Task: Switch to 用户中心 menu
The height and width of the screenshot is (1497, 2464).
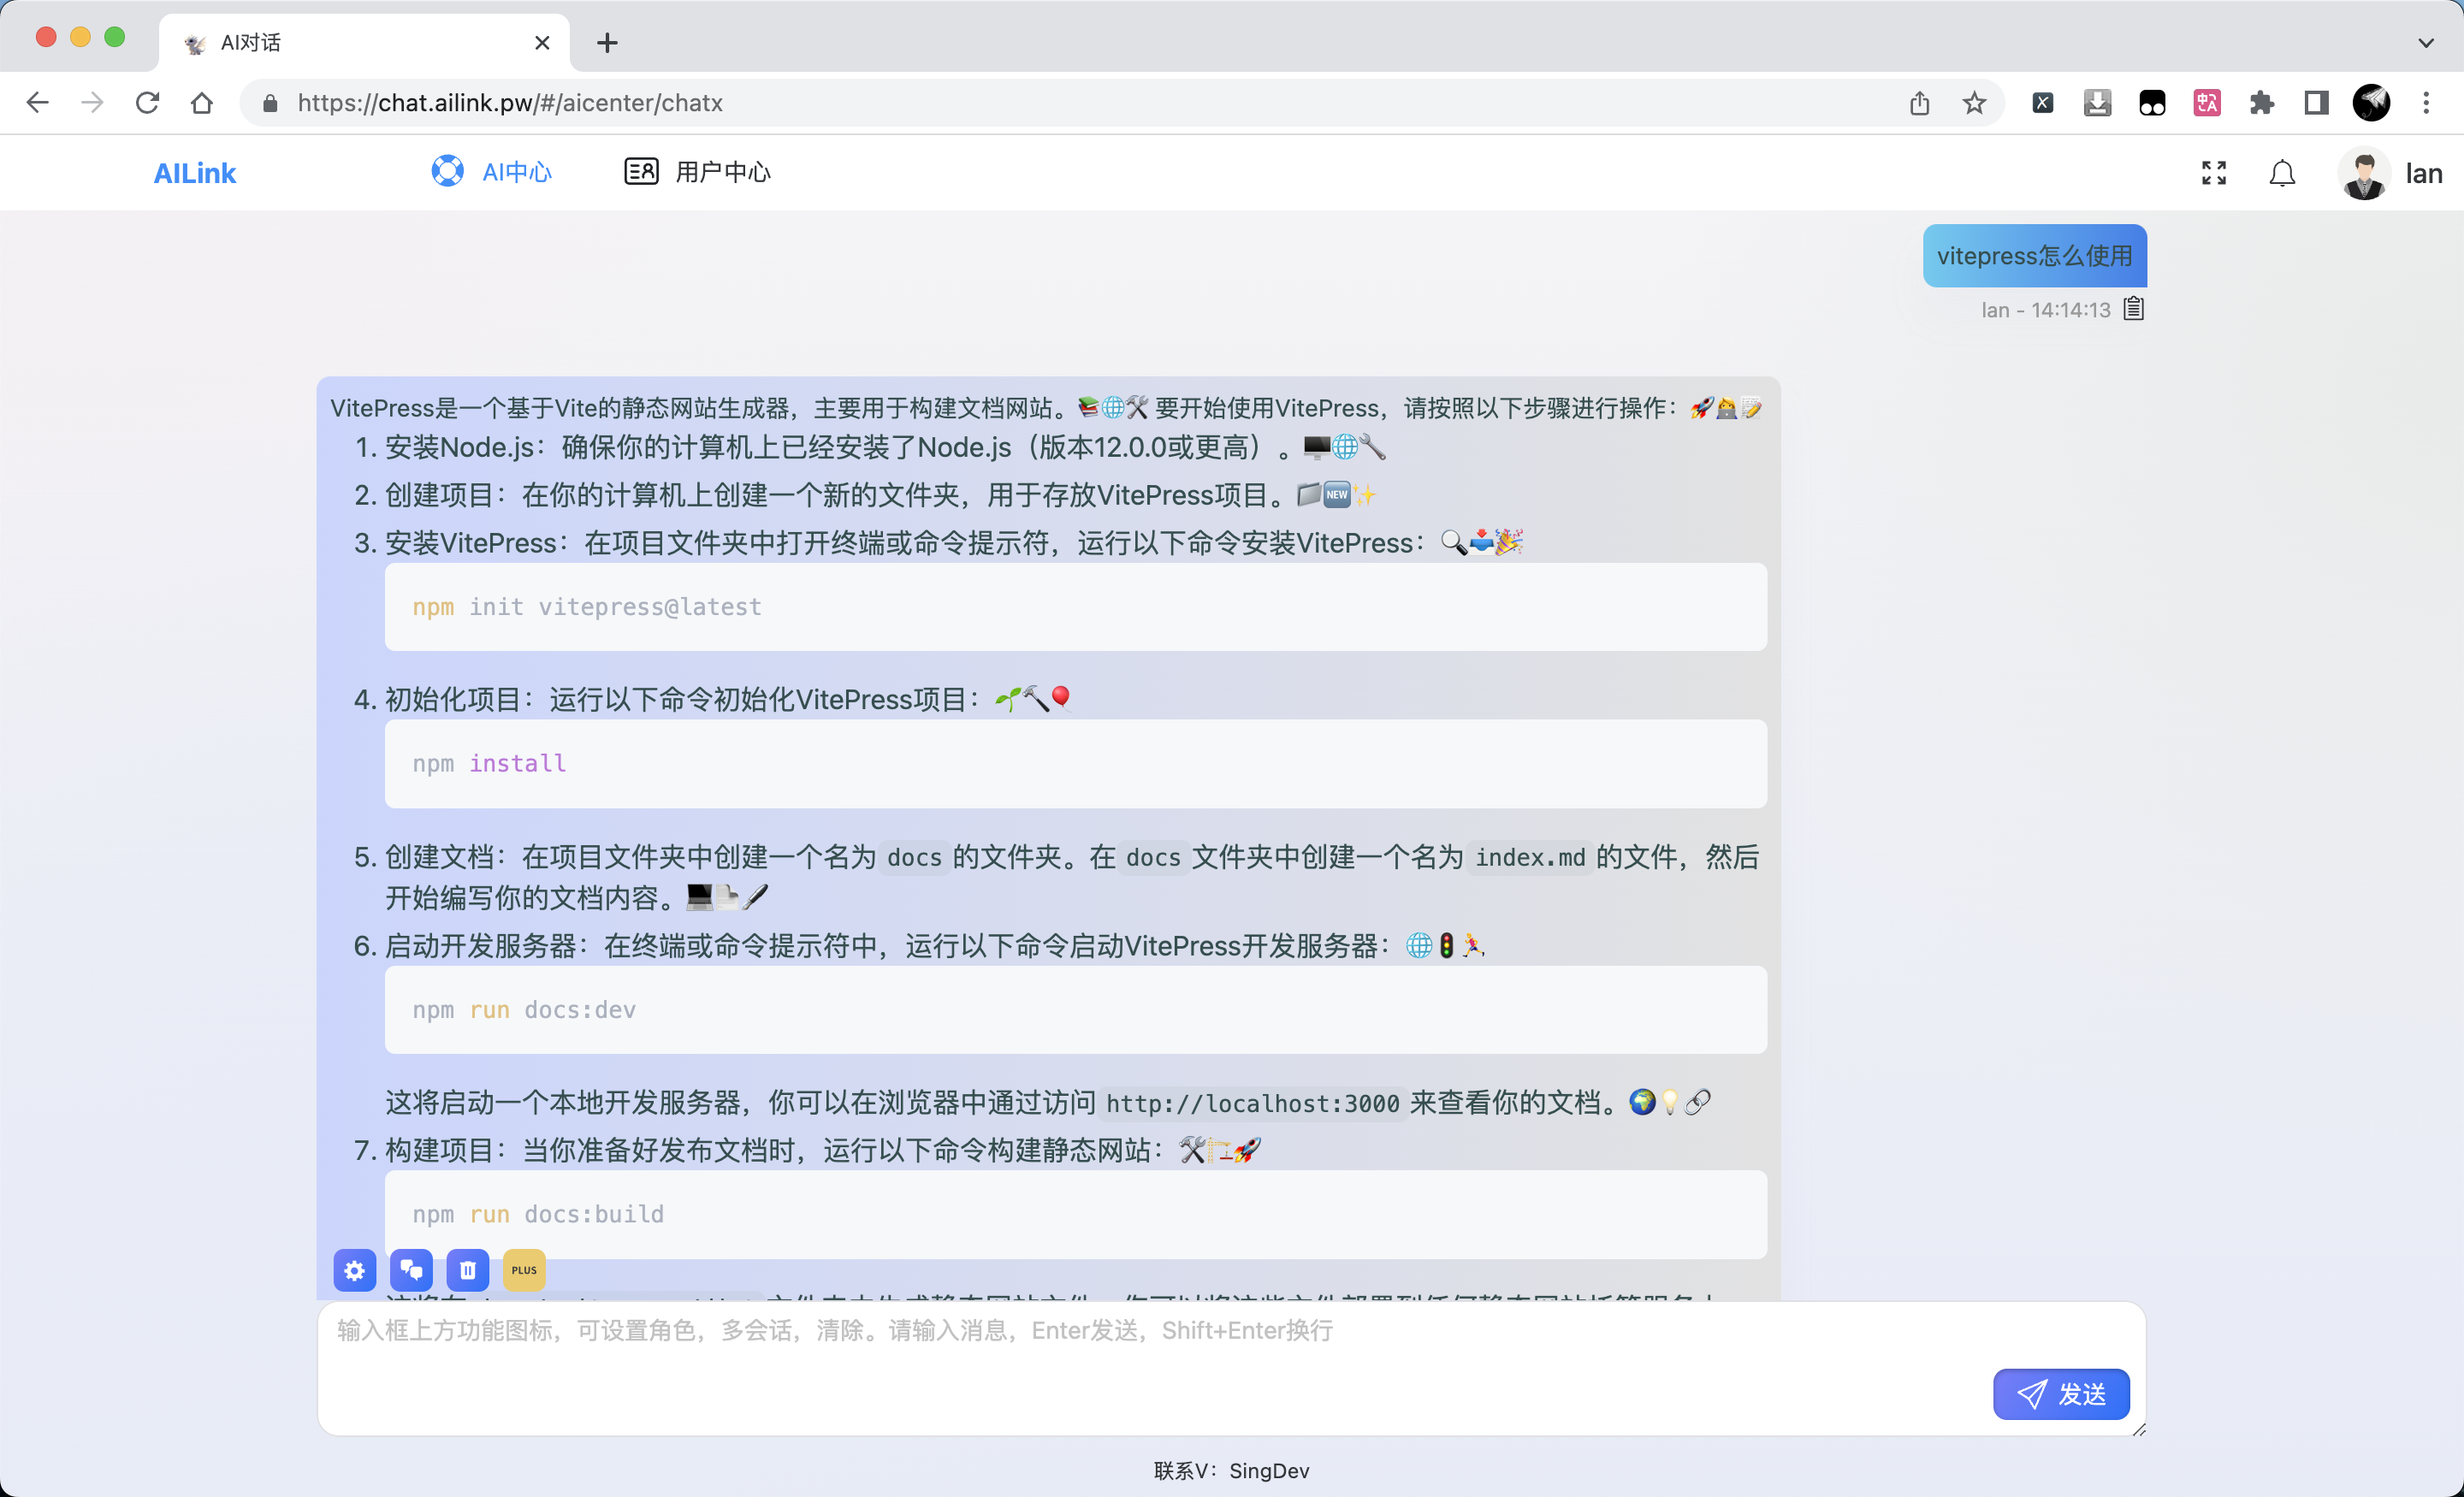Action: tap(697, 172)
